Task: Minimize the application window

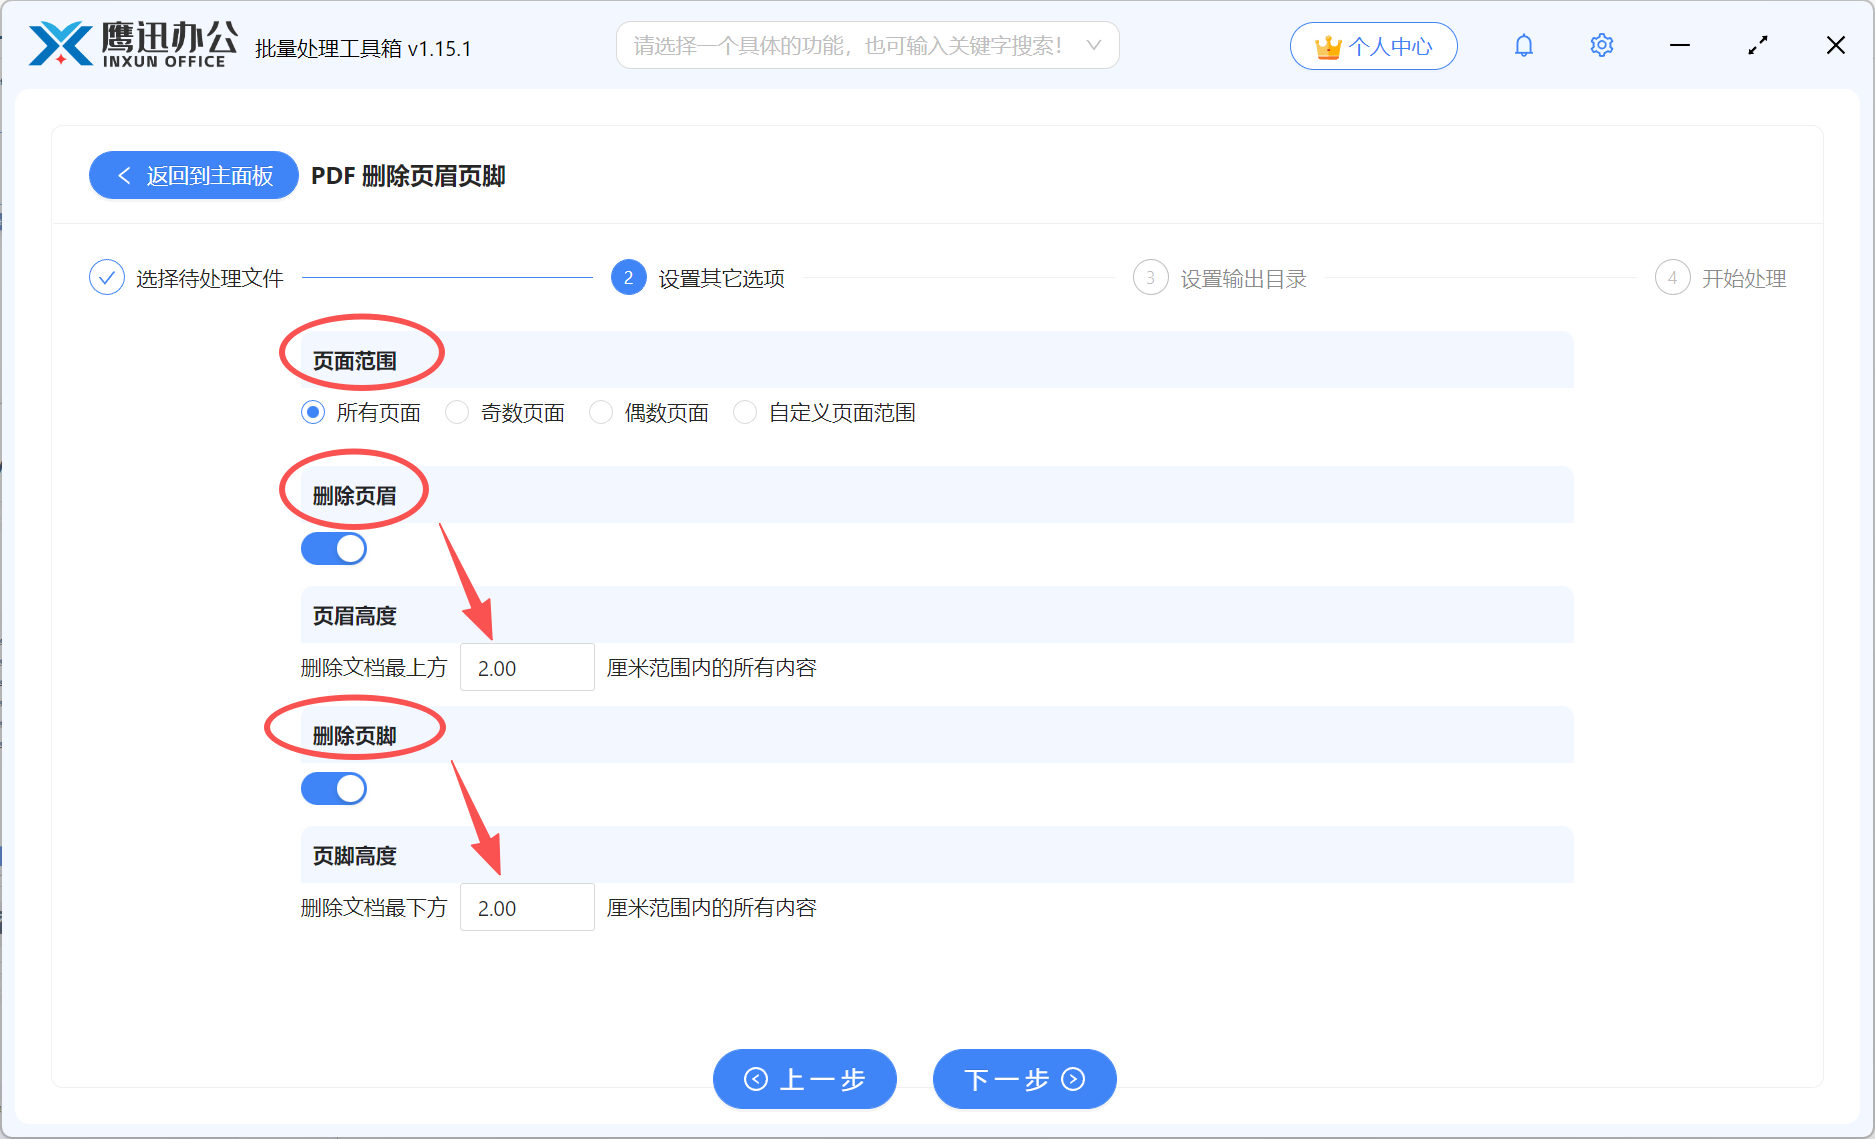Action: pyautogui.click(x=1680, y=46)
